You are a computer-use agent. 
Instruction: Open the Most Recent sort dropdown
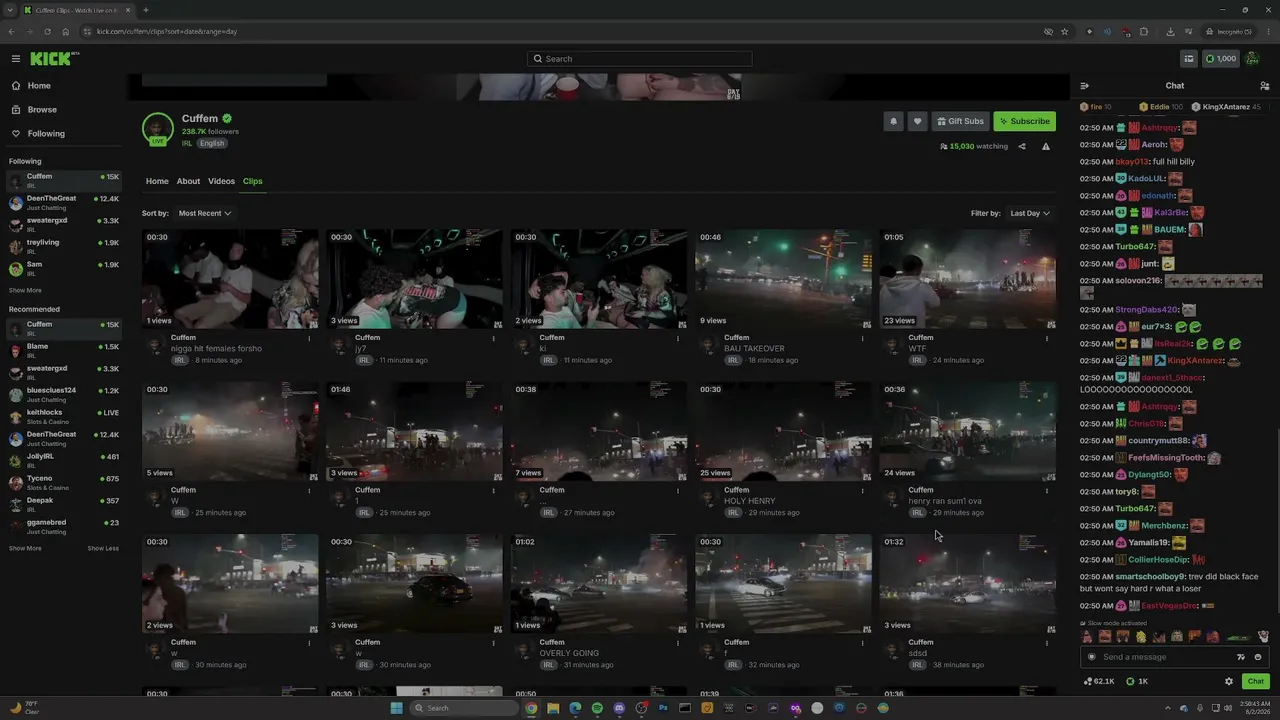(204, 213)
